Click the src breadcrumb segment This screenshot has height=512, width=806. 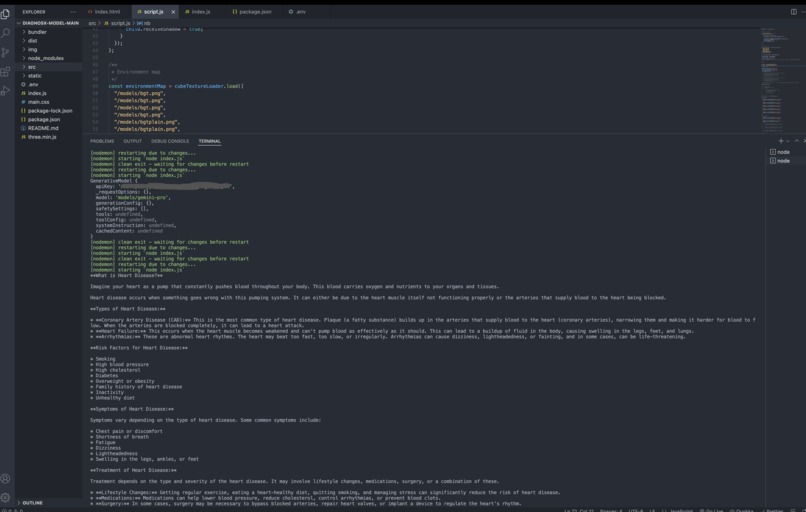(92, 23)
